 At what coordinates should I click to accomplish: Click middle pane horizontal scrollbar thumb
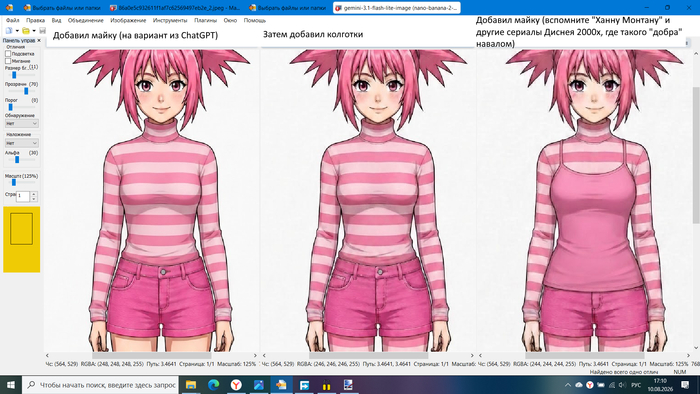pyautogui.click(x=368, y=356)
